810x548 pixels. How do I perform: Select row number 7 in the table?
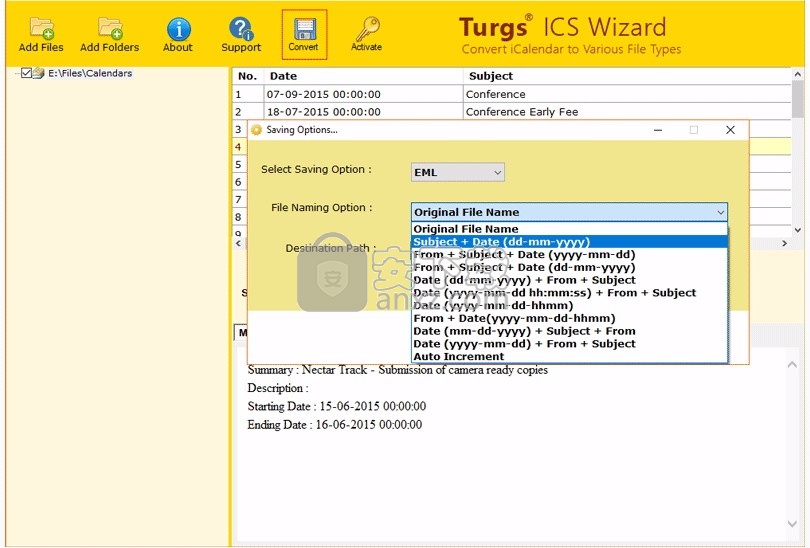coord(238,199)
